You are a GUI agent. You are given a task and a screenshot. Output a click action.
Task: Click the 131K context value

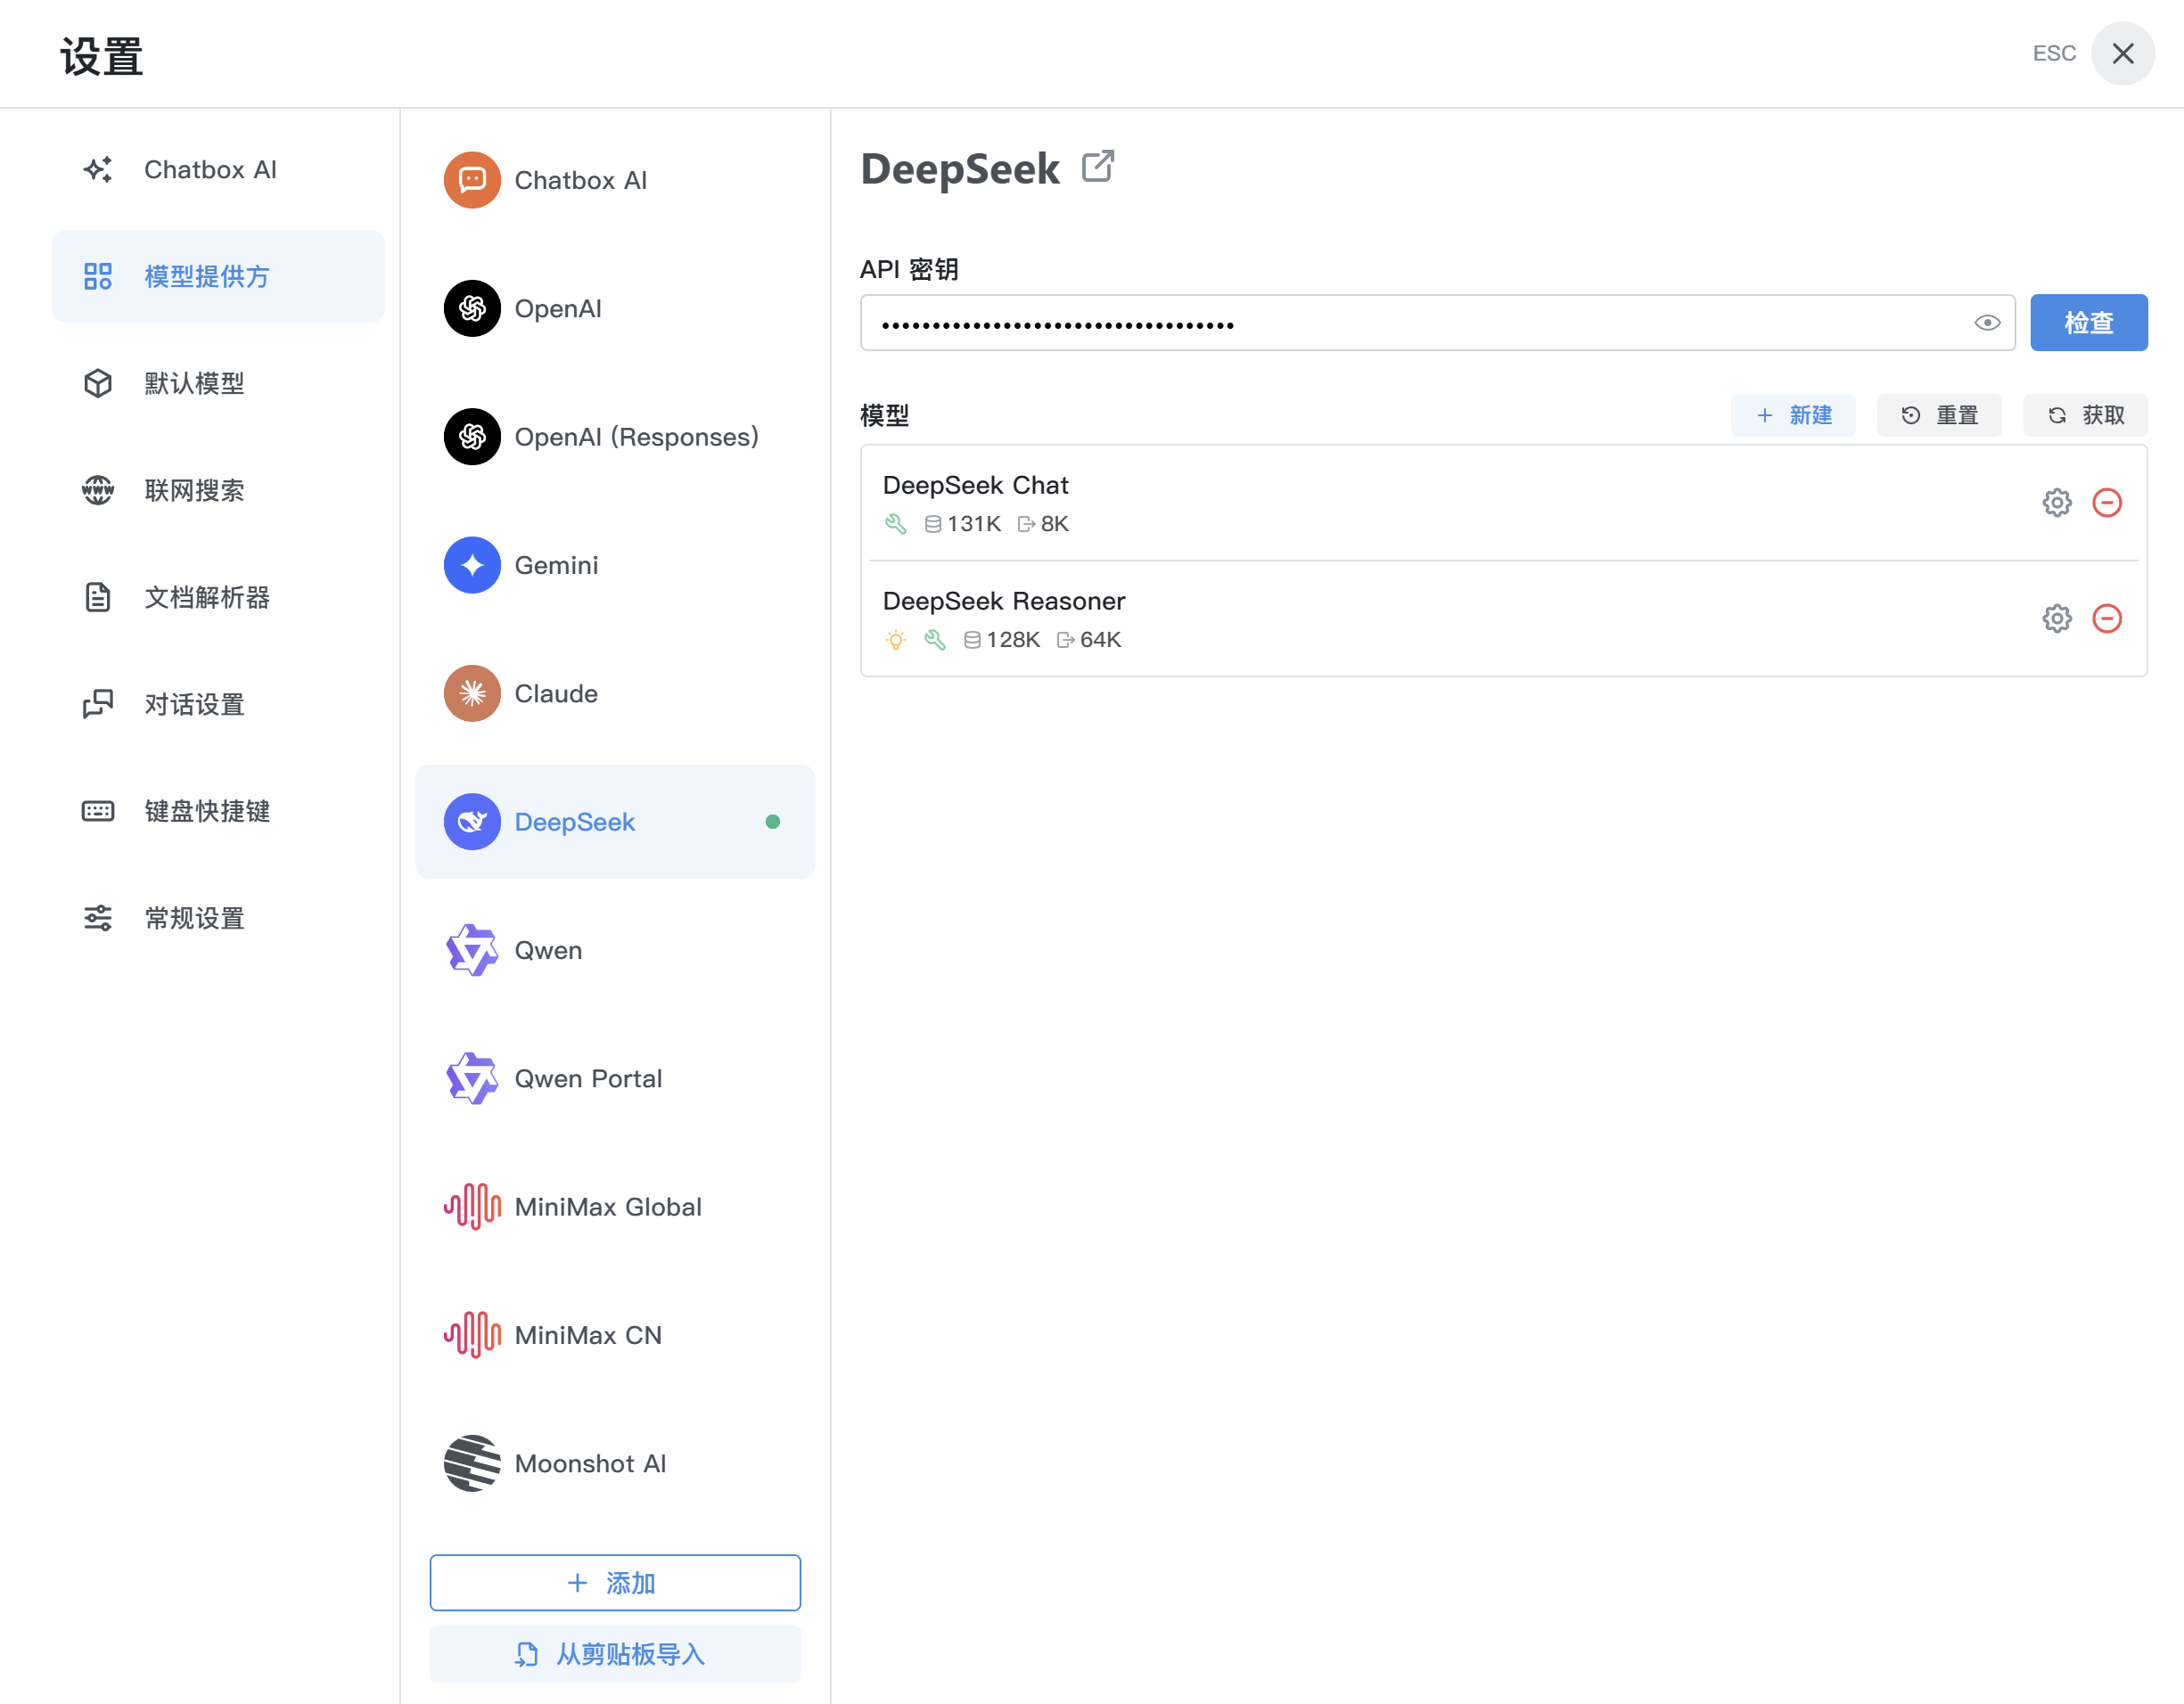(x=973, y=524)
